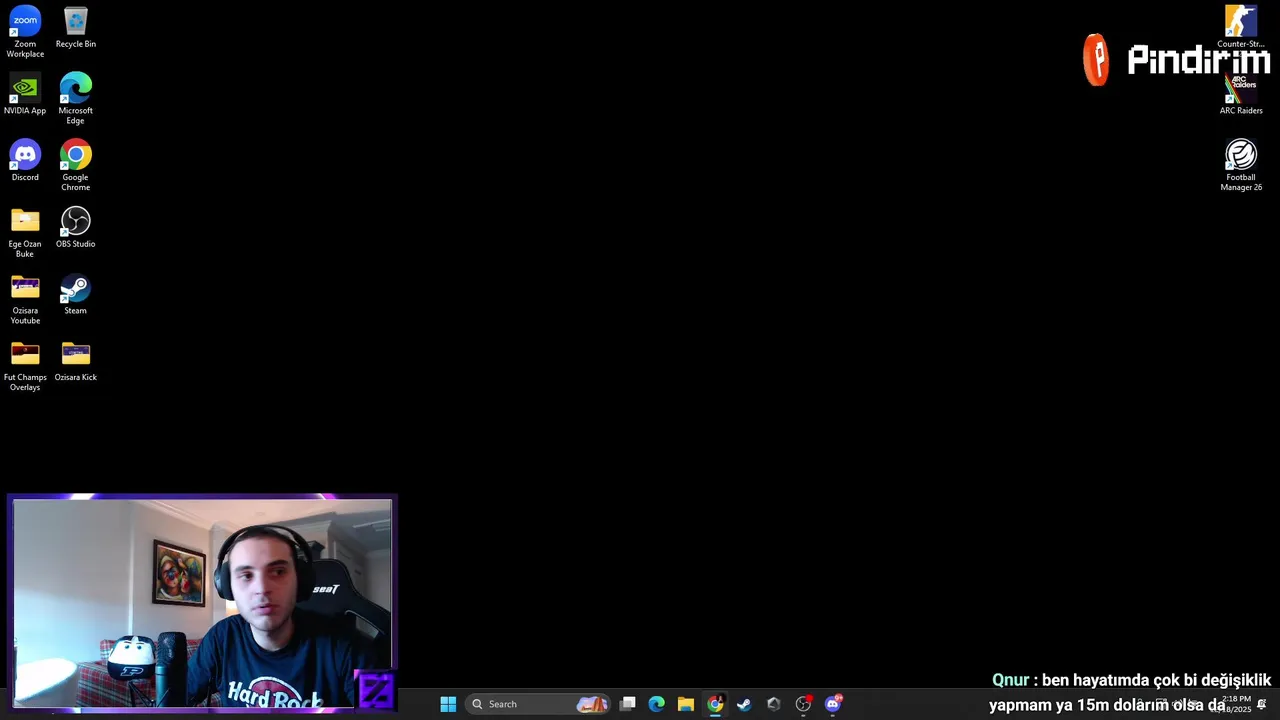Select the Ozisara Youtube folder
Viewport: 1280px width, 720px height.
tap(25, 300)
